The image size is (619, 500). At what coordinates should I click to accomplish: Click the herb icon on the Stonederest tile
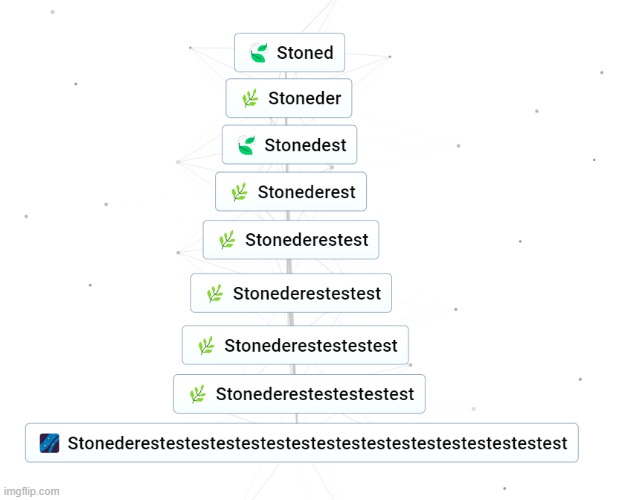click(239, 192)
